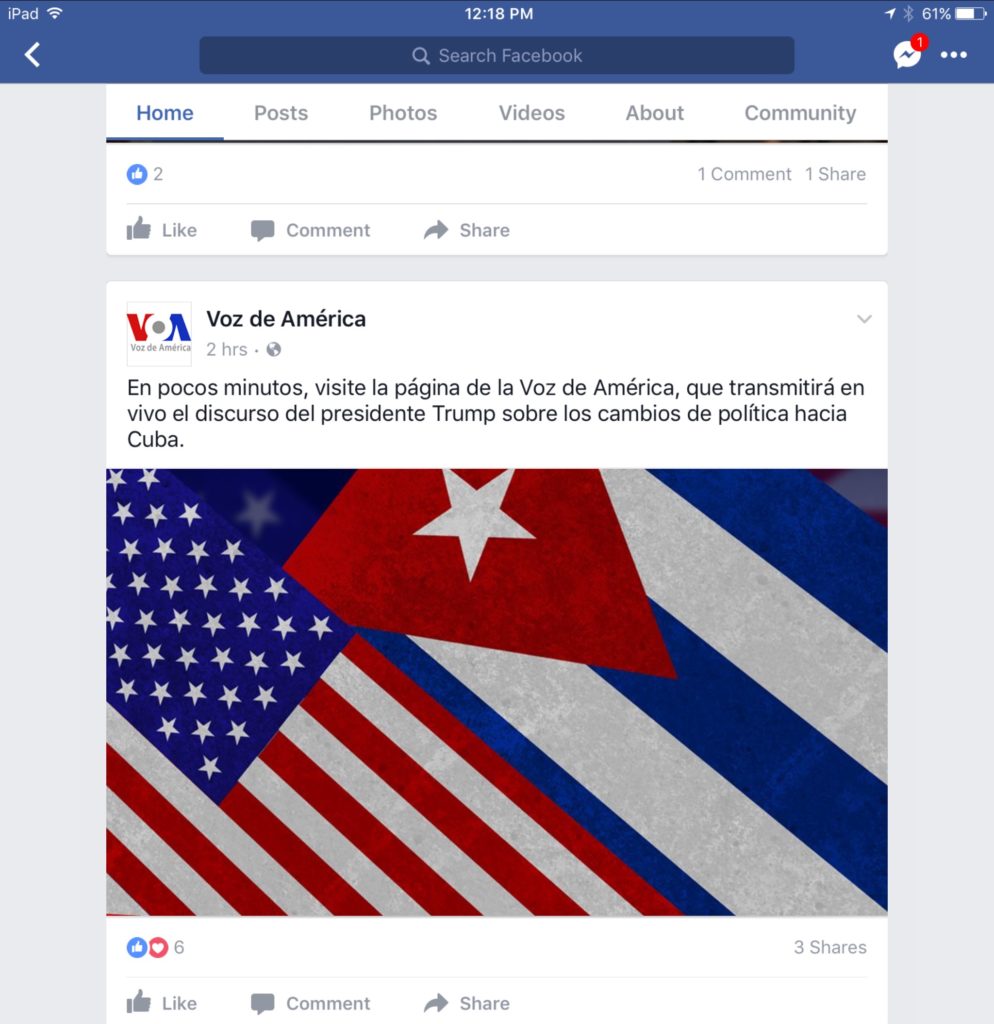Expand the post options chevron

pyautogui.click(x=864, y=319)
